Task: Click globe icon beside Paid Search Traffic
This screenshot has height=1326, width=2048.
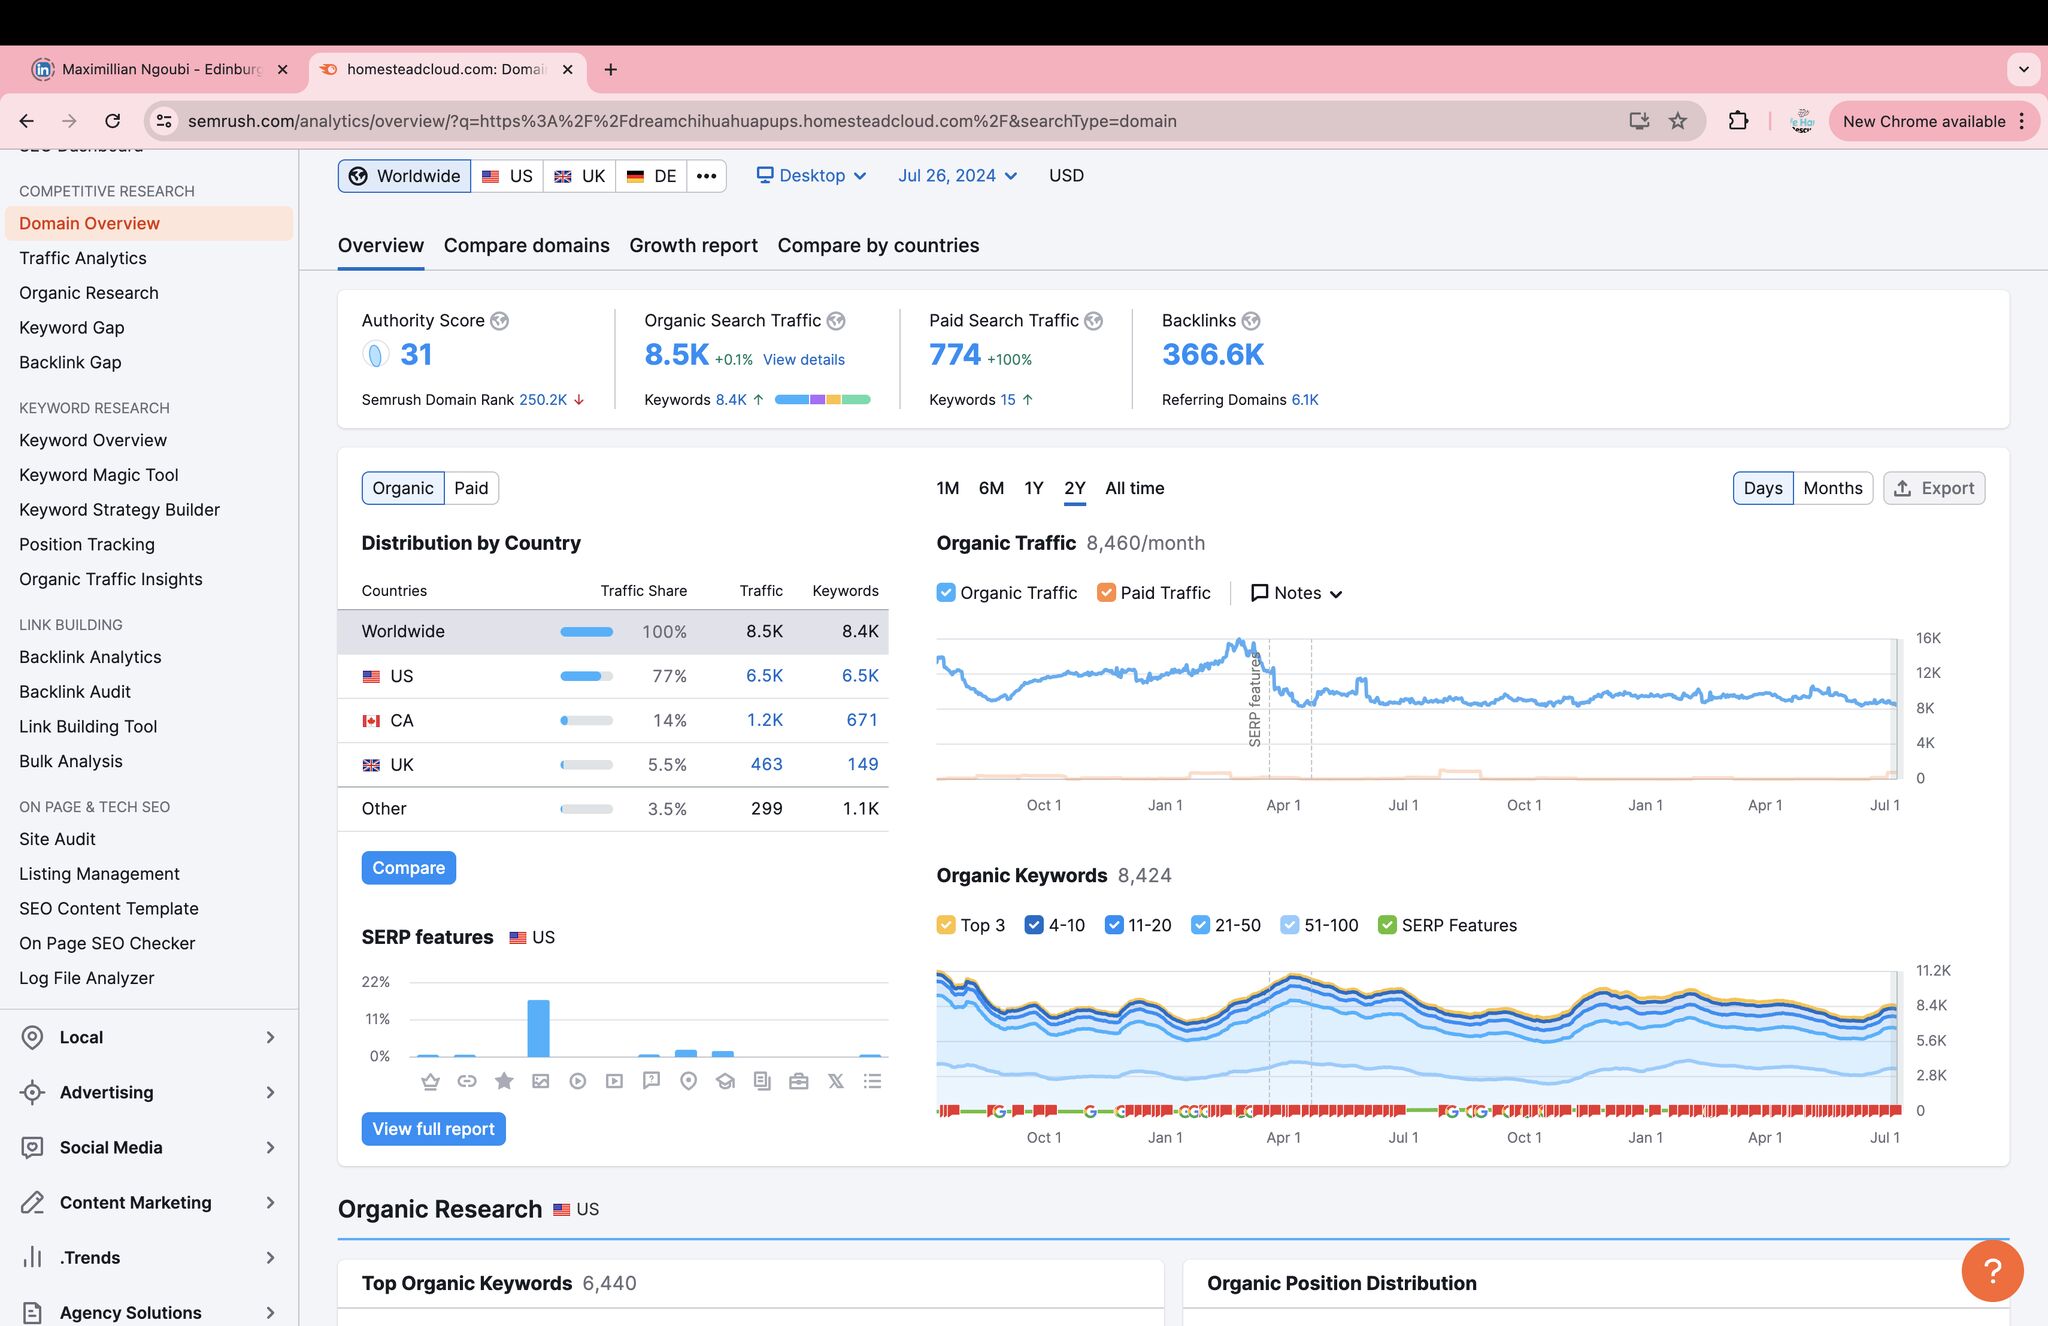Action: tap(1094, 321)
